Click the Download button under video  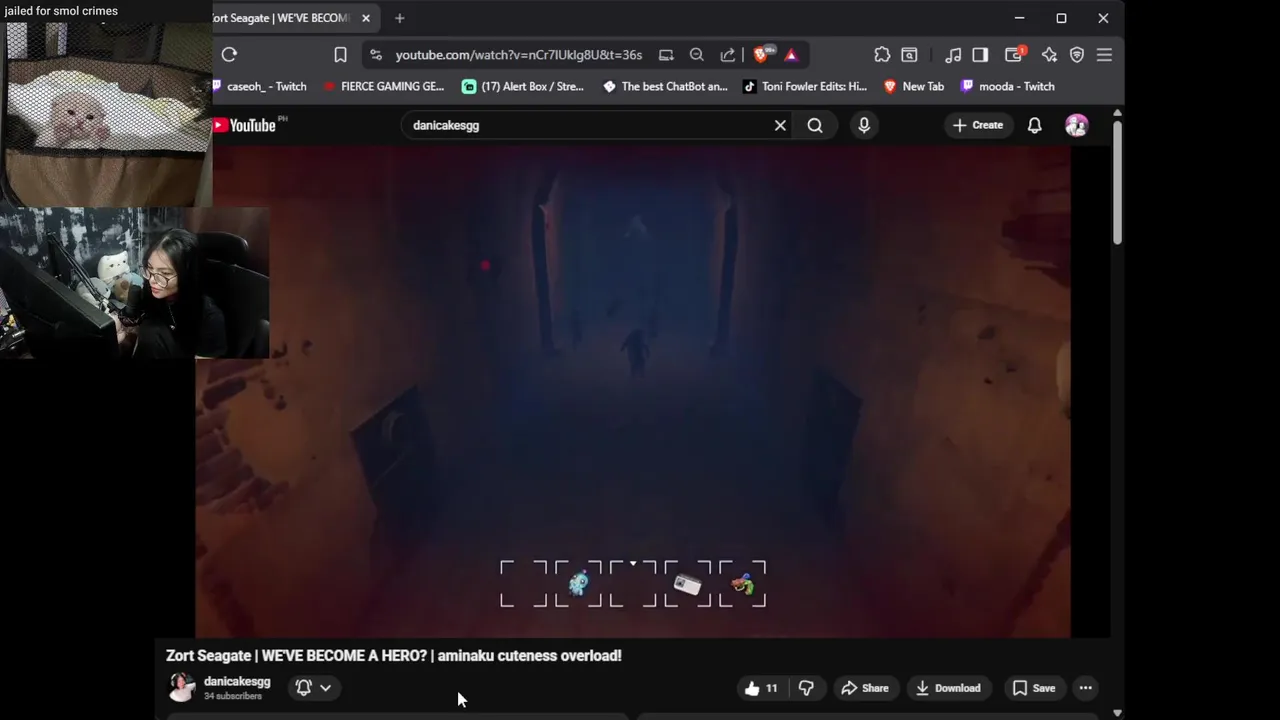948,688
